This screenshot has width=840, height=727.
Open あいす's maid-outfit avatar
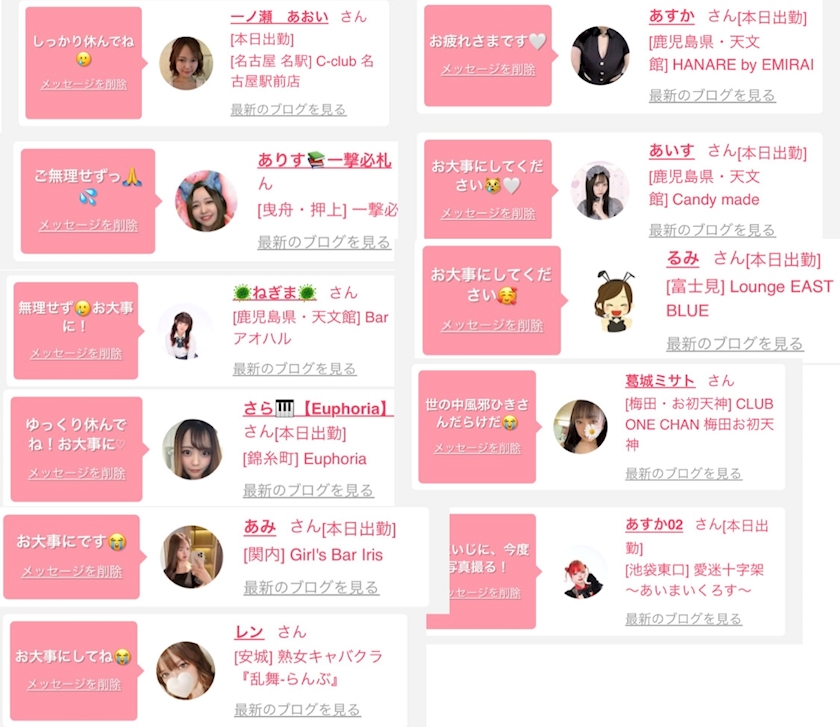[x=600, y=190]
